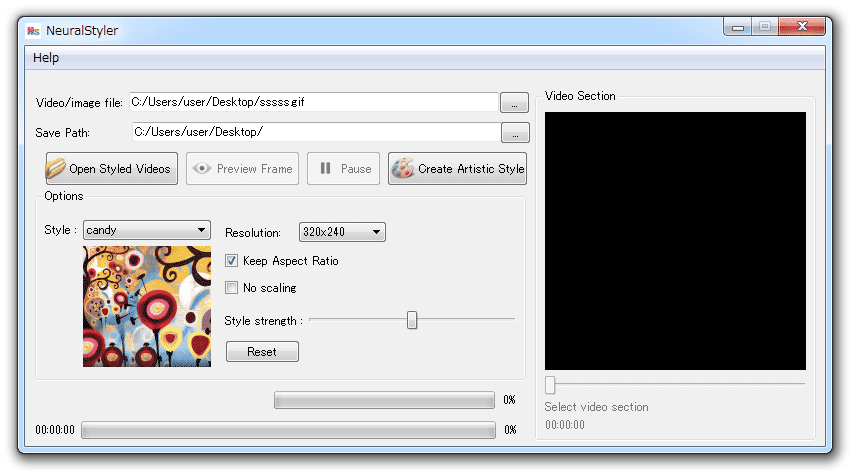
Task: Click the upper progress bar at 0%
Action: click(x=384, y=400)
